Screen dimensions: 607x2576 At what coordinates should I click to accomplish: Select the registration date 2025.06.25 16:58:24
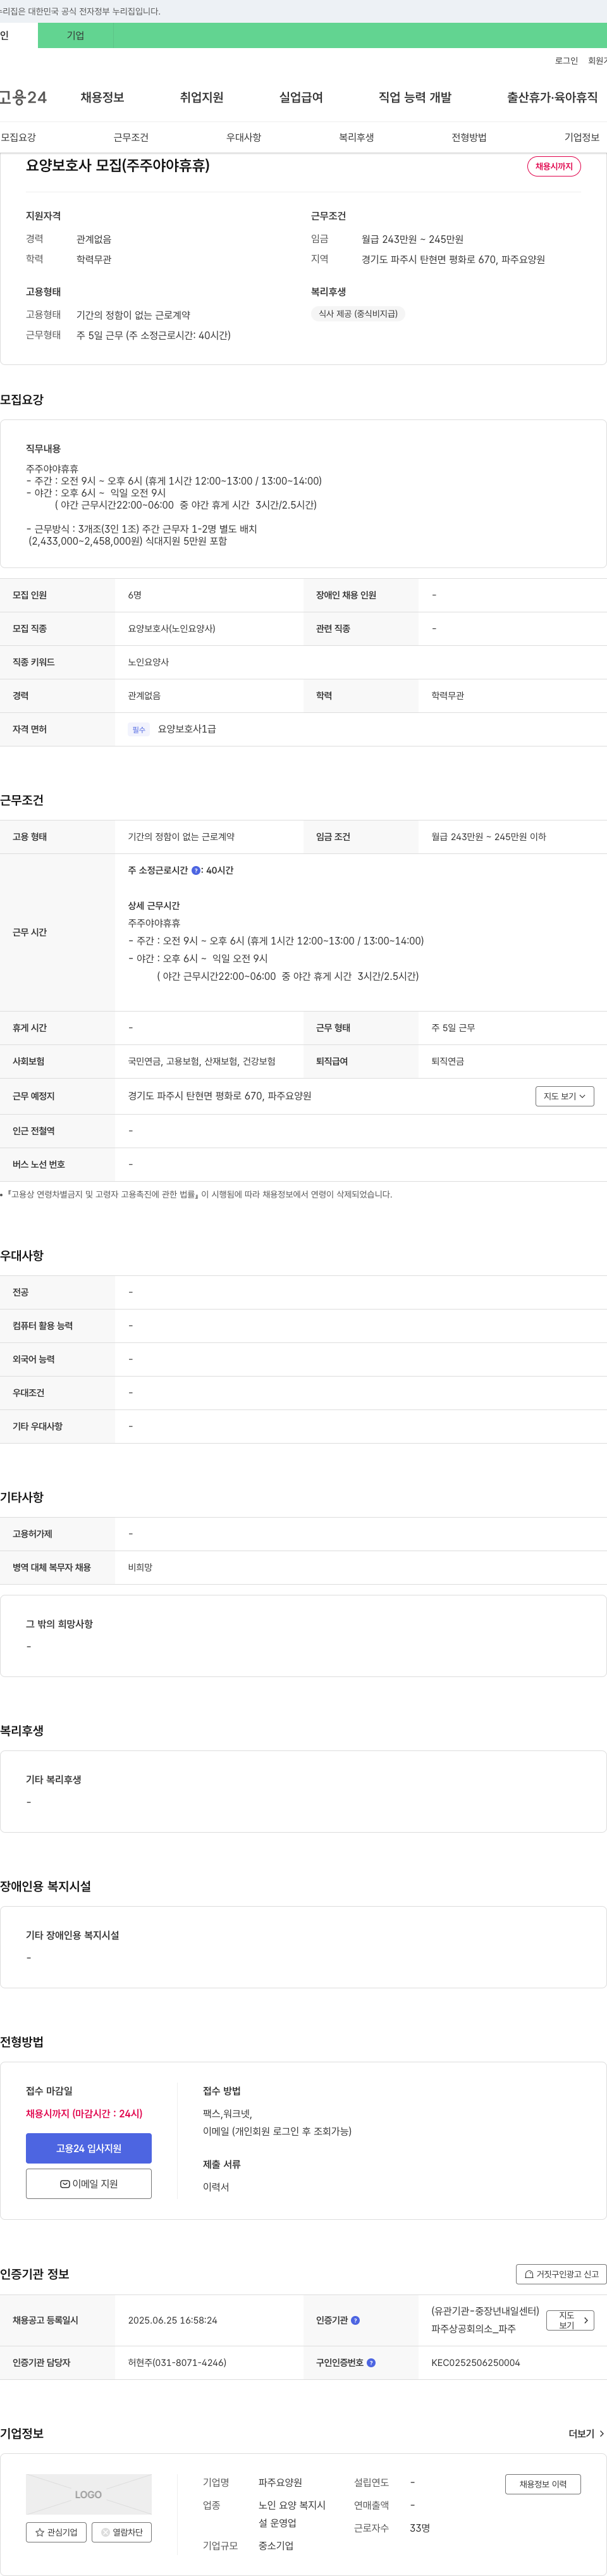(x=173, y=2320)
